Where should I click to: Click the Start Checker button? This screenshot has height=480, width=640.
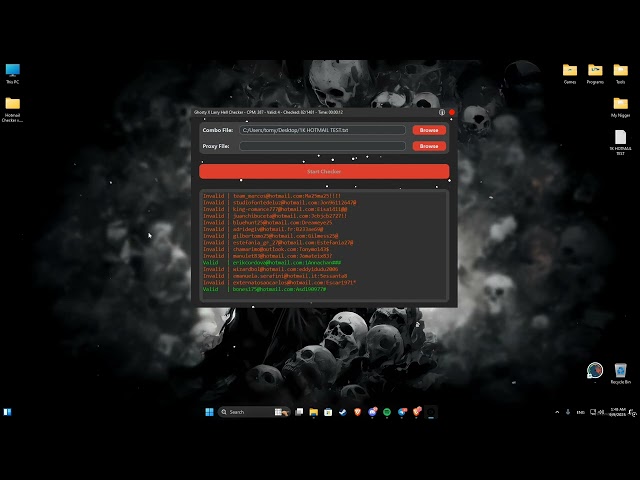click(x=324, y=171)
